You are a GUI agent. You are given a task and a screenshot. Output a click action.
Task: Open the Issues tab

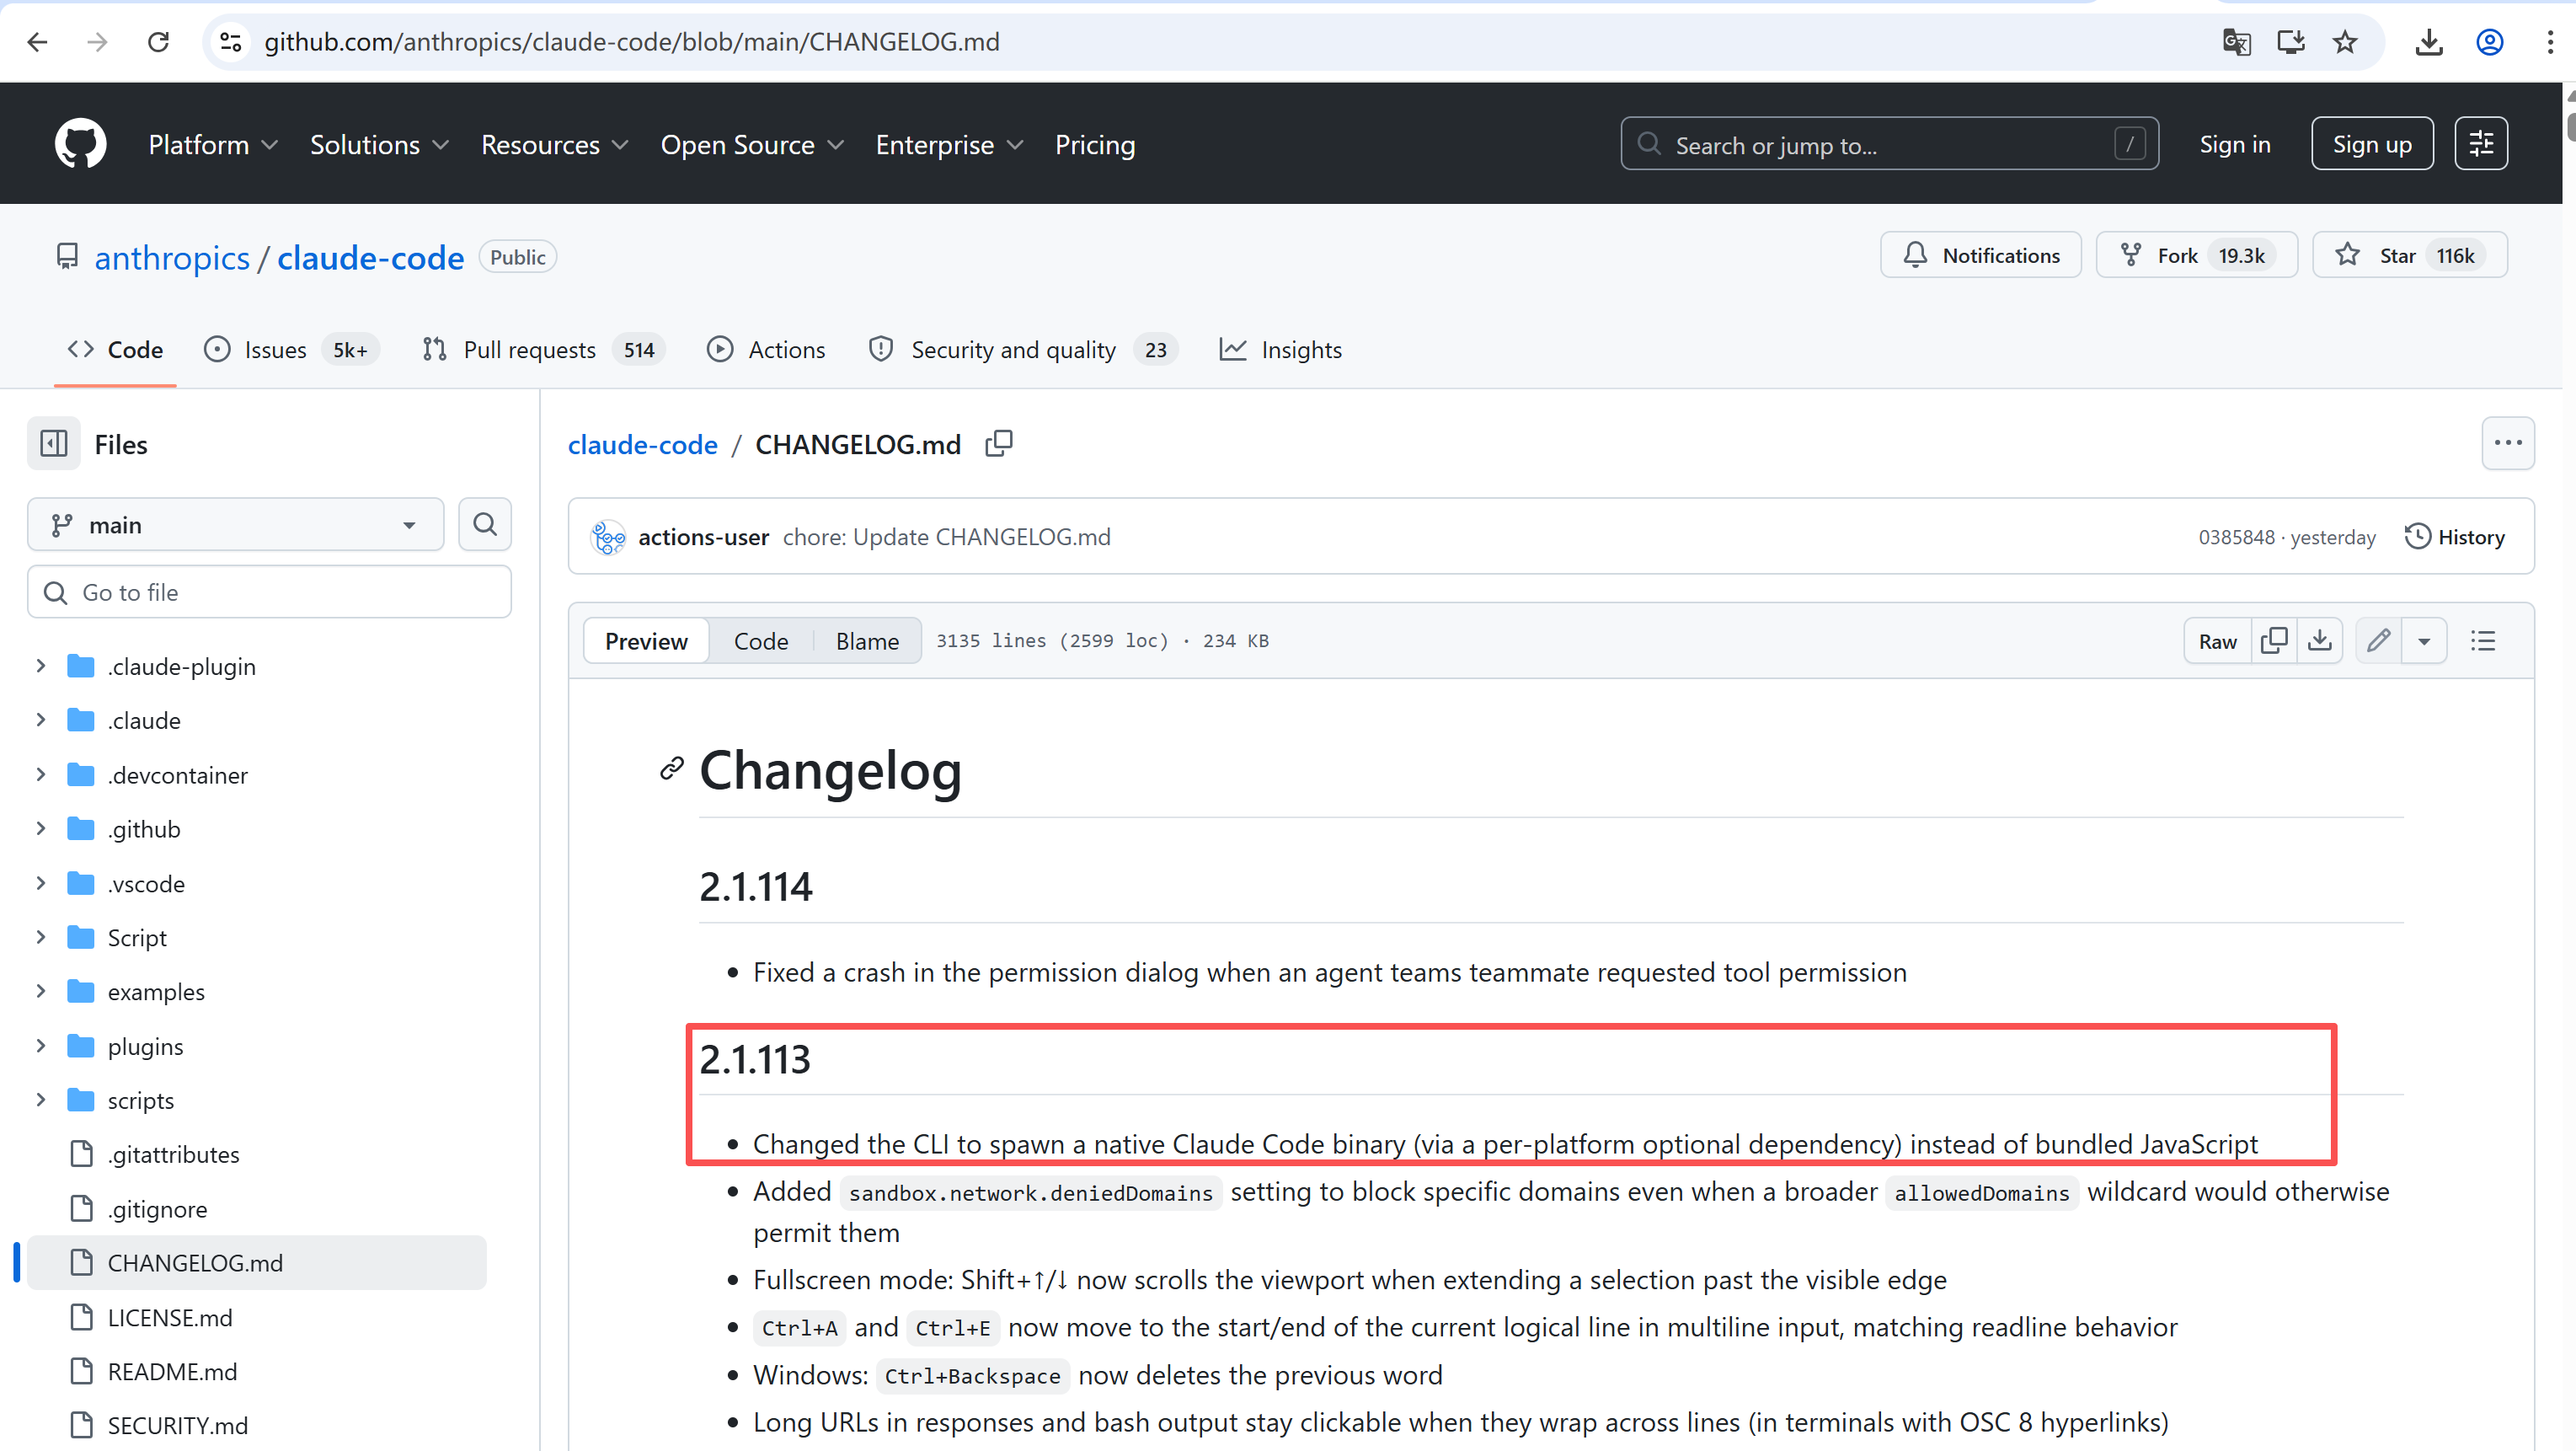(291, 349)
